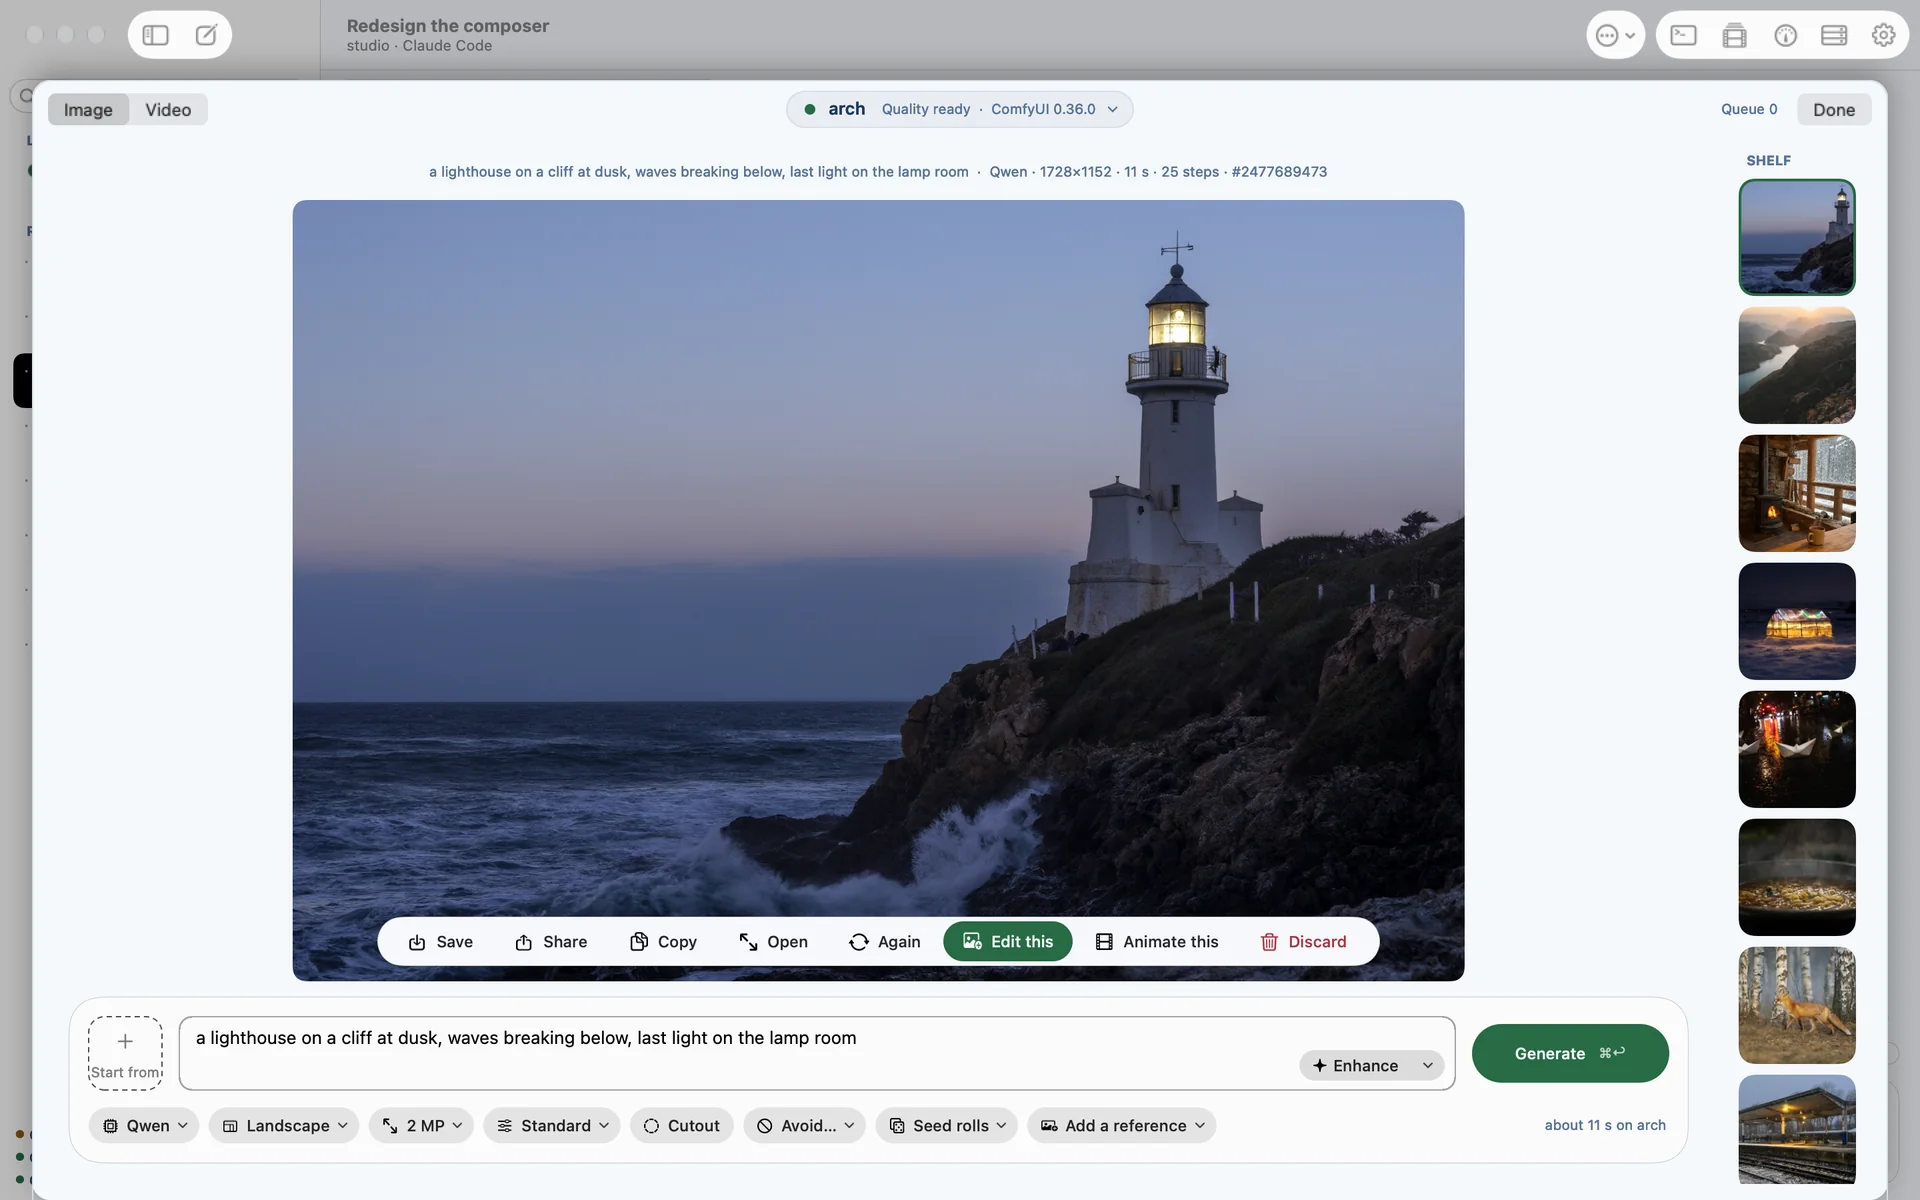Click the print-style icon next to terminal icon
This screenshot has height=1200, width=1920.
click(x=1734, y=35)
